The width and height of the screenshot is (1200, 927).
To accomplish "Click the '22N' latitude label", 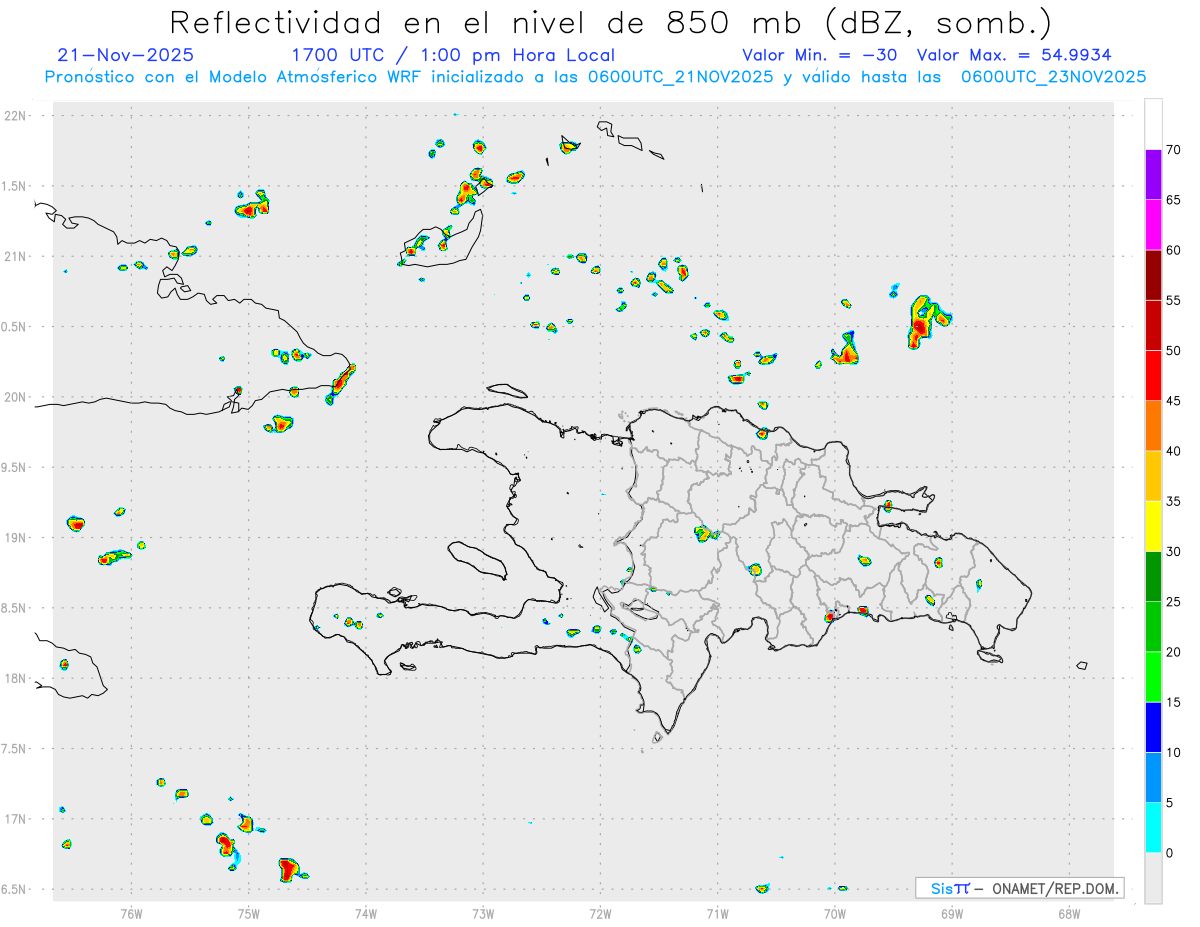I will (16, 116).
